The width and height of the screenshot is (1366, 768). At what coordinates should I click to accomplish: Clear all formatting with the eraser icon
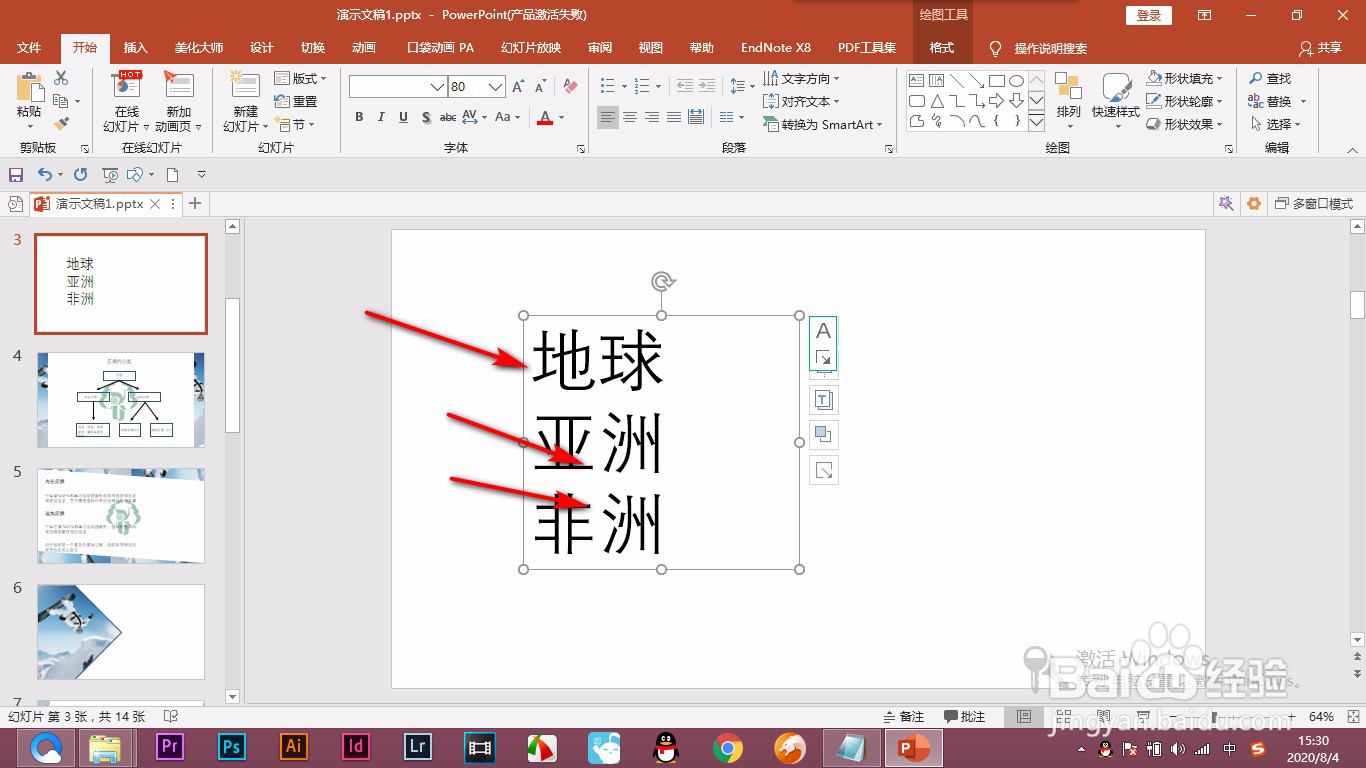coord(570,87)
